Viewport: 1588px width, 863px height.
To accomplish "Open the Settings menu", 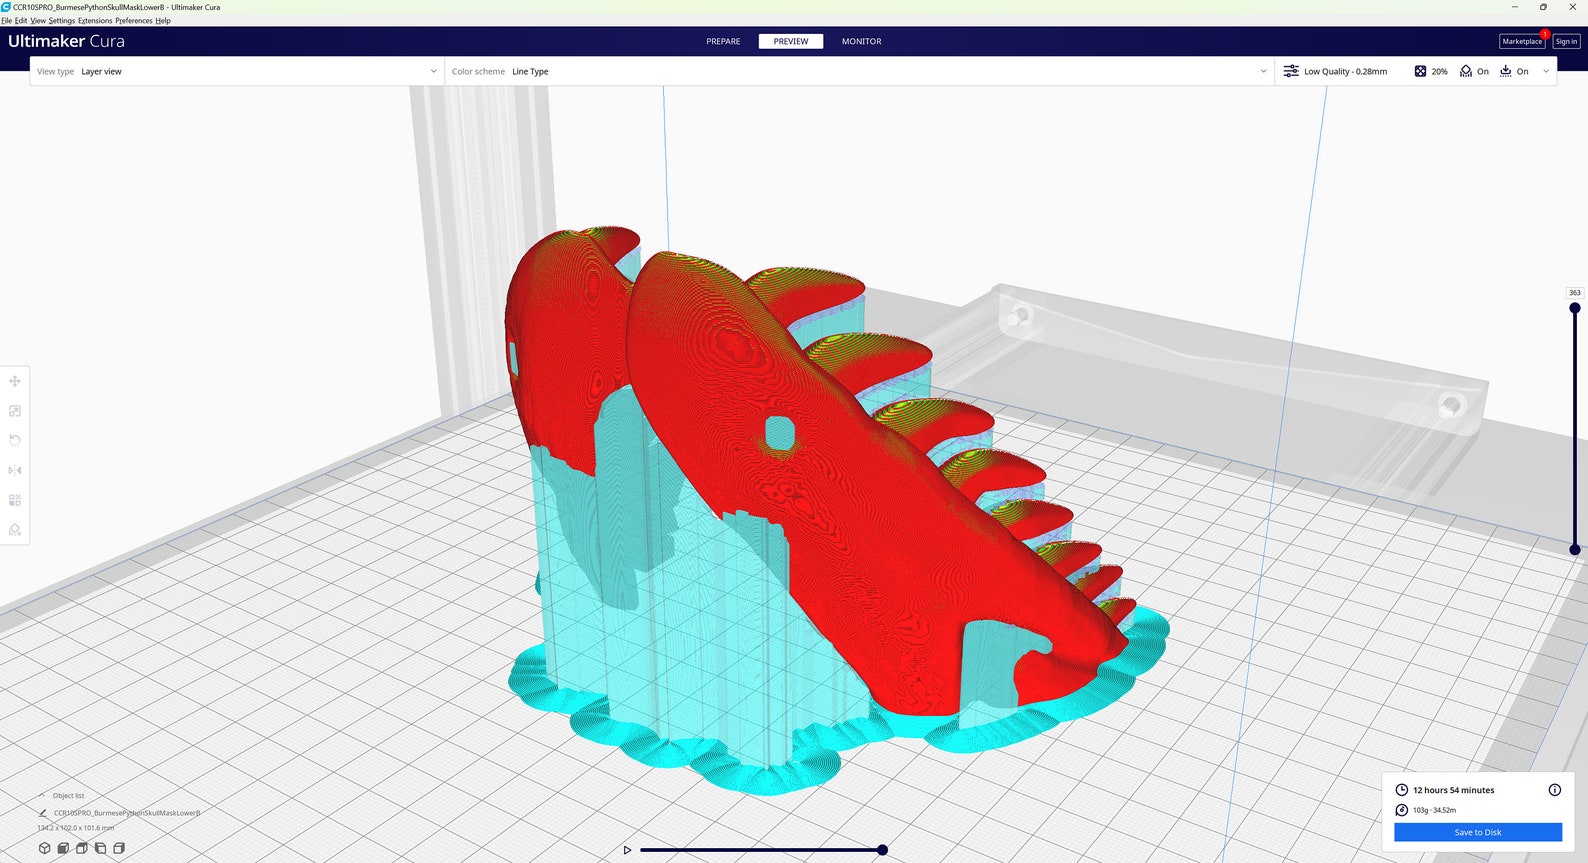I will pos(62,21).
